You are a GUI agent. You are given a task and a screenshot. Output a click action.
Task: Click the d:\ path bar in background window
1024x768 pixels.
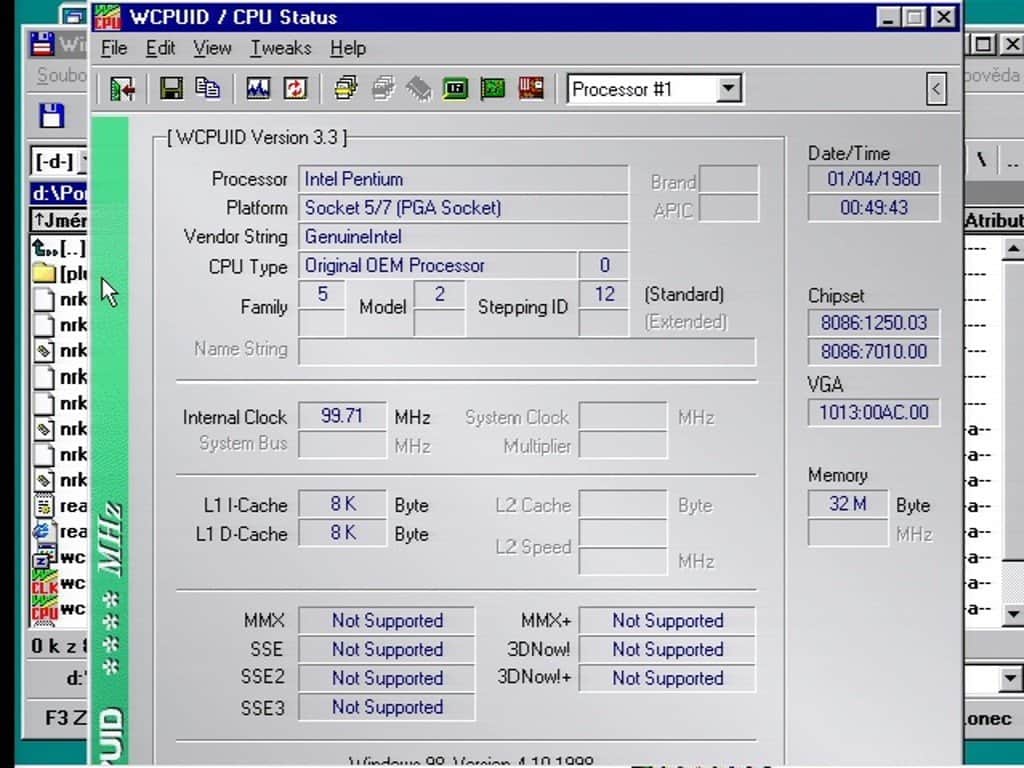[59, 193]
